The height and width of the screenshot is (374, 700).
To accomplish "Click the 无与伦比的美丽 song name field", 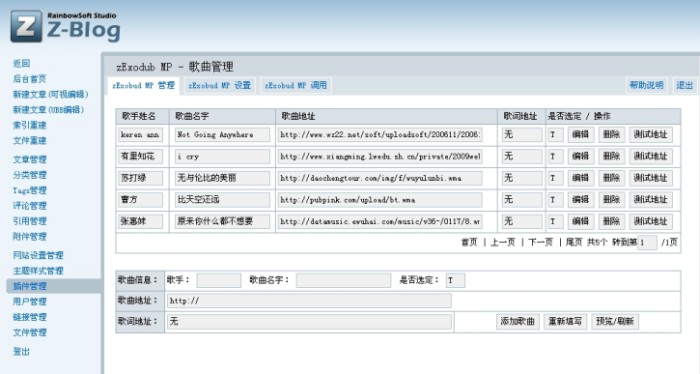I will [x=222, y=178].
